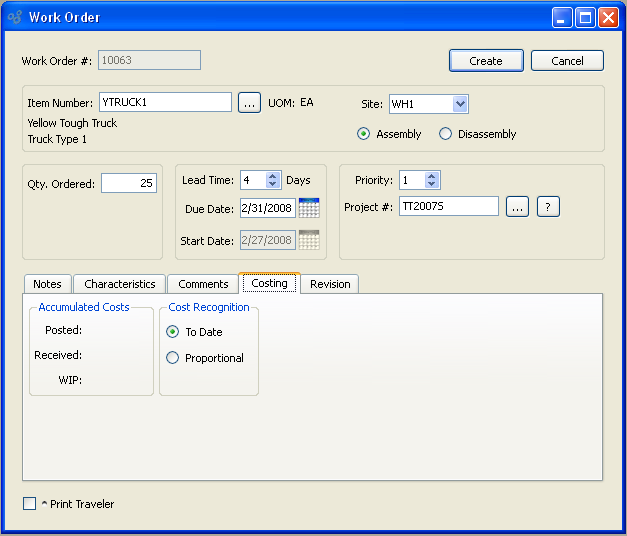Click the Create button
This screenshot has width=627, height=536.
486,61
